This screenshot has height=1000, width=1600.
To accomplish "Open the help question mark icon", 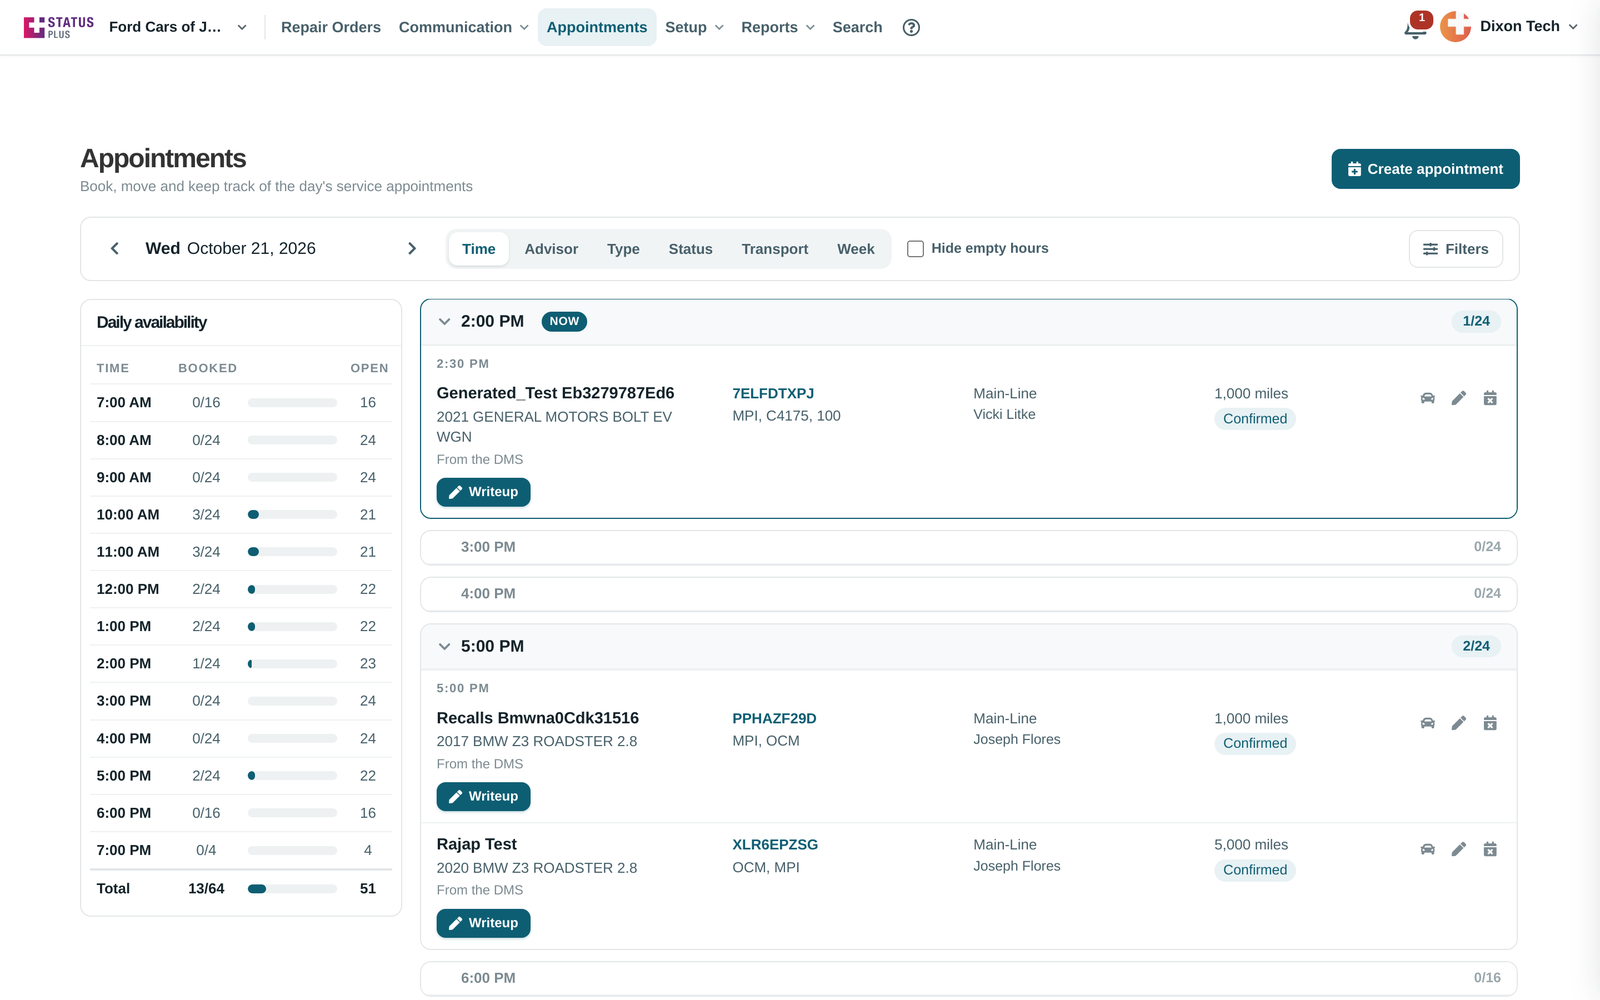I will (911, 27).
